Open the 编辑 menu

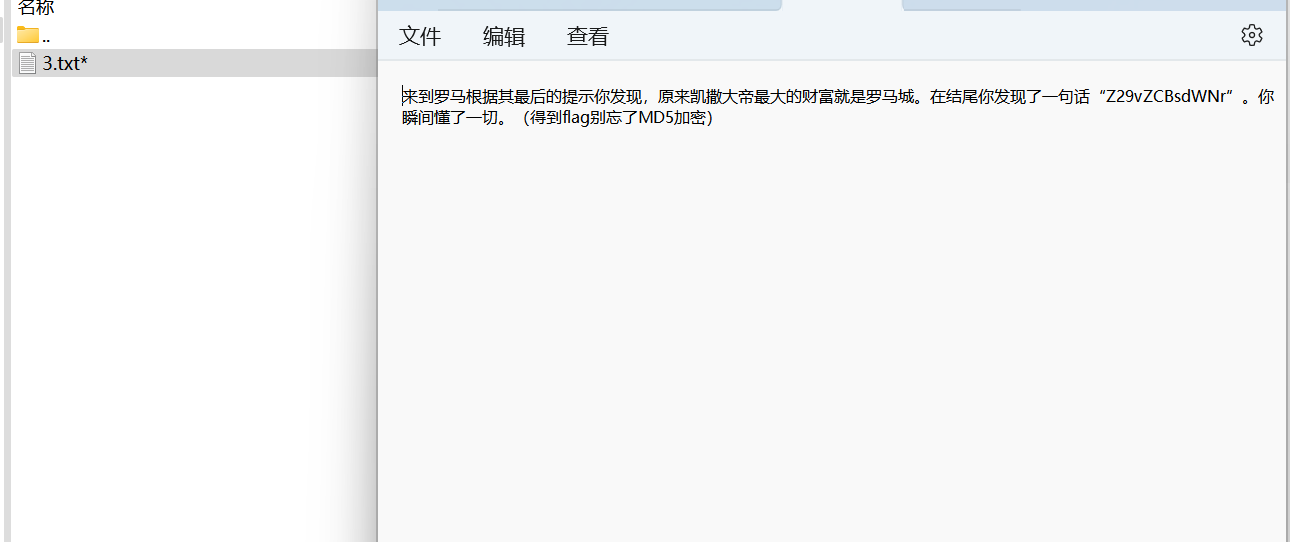point(504,37)
